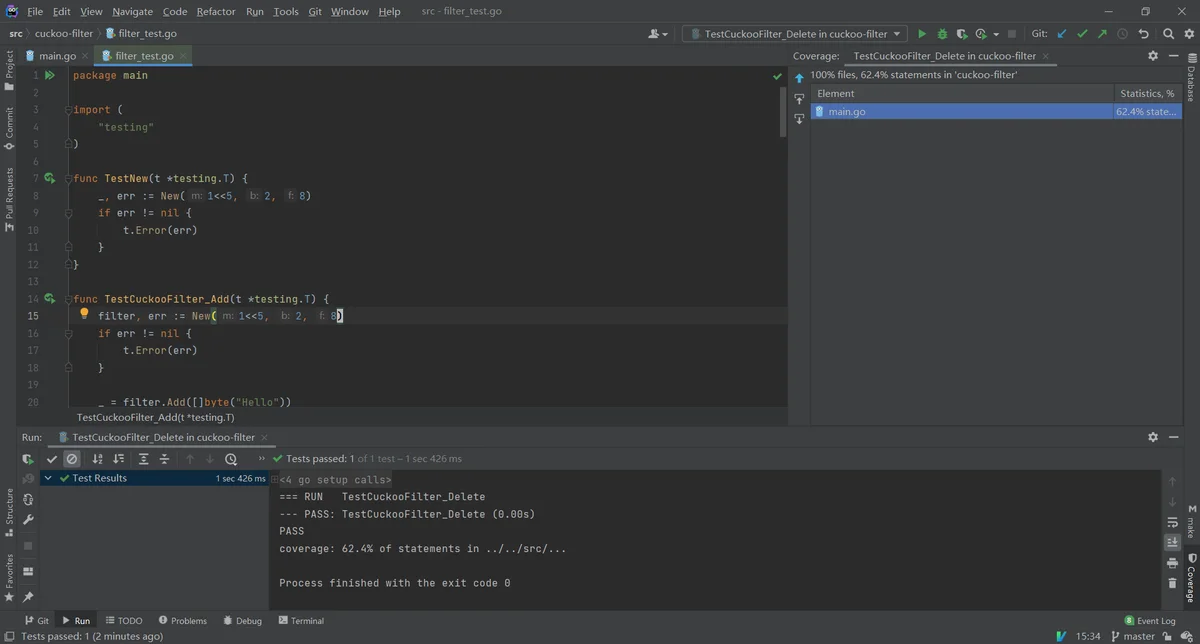Toggle Show Ignored tests button
This screenshot has width=1200, height=644.
pyautogui.click(x=72, y=459)
